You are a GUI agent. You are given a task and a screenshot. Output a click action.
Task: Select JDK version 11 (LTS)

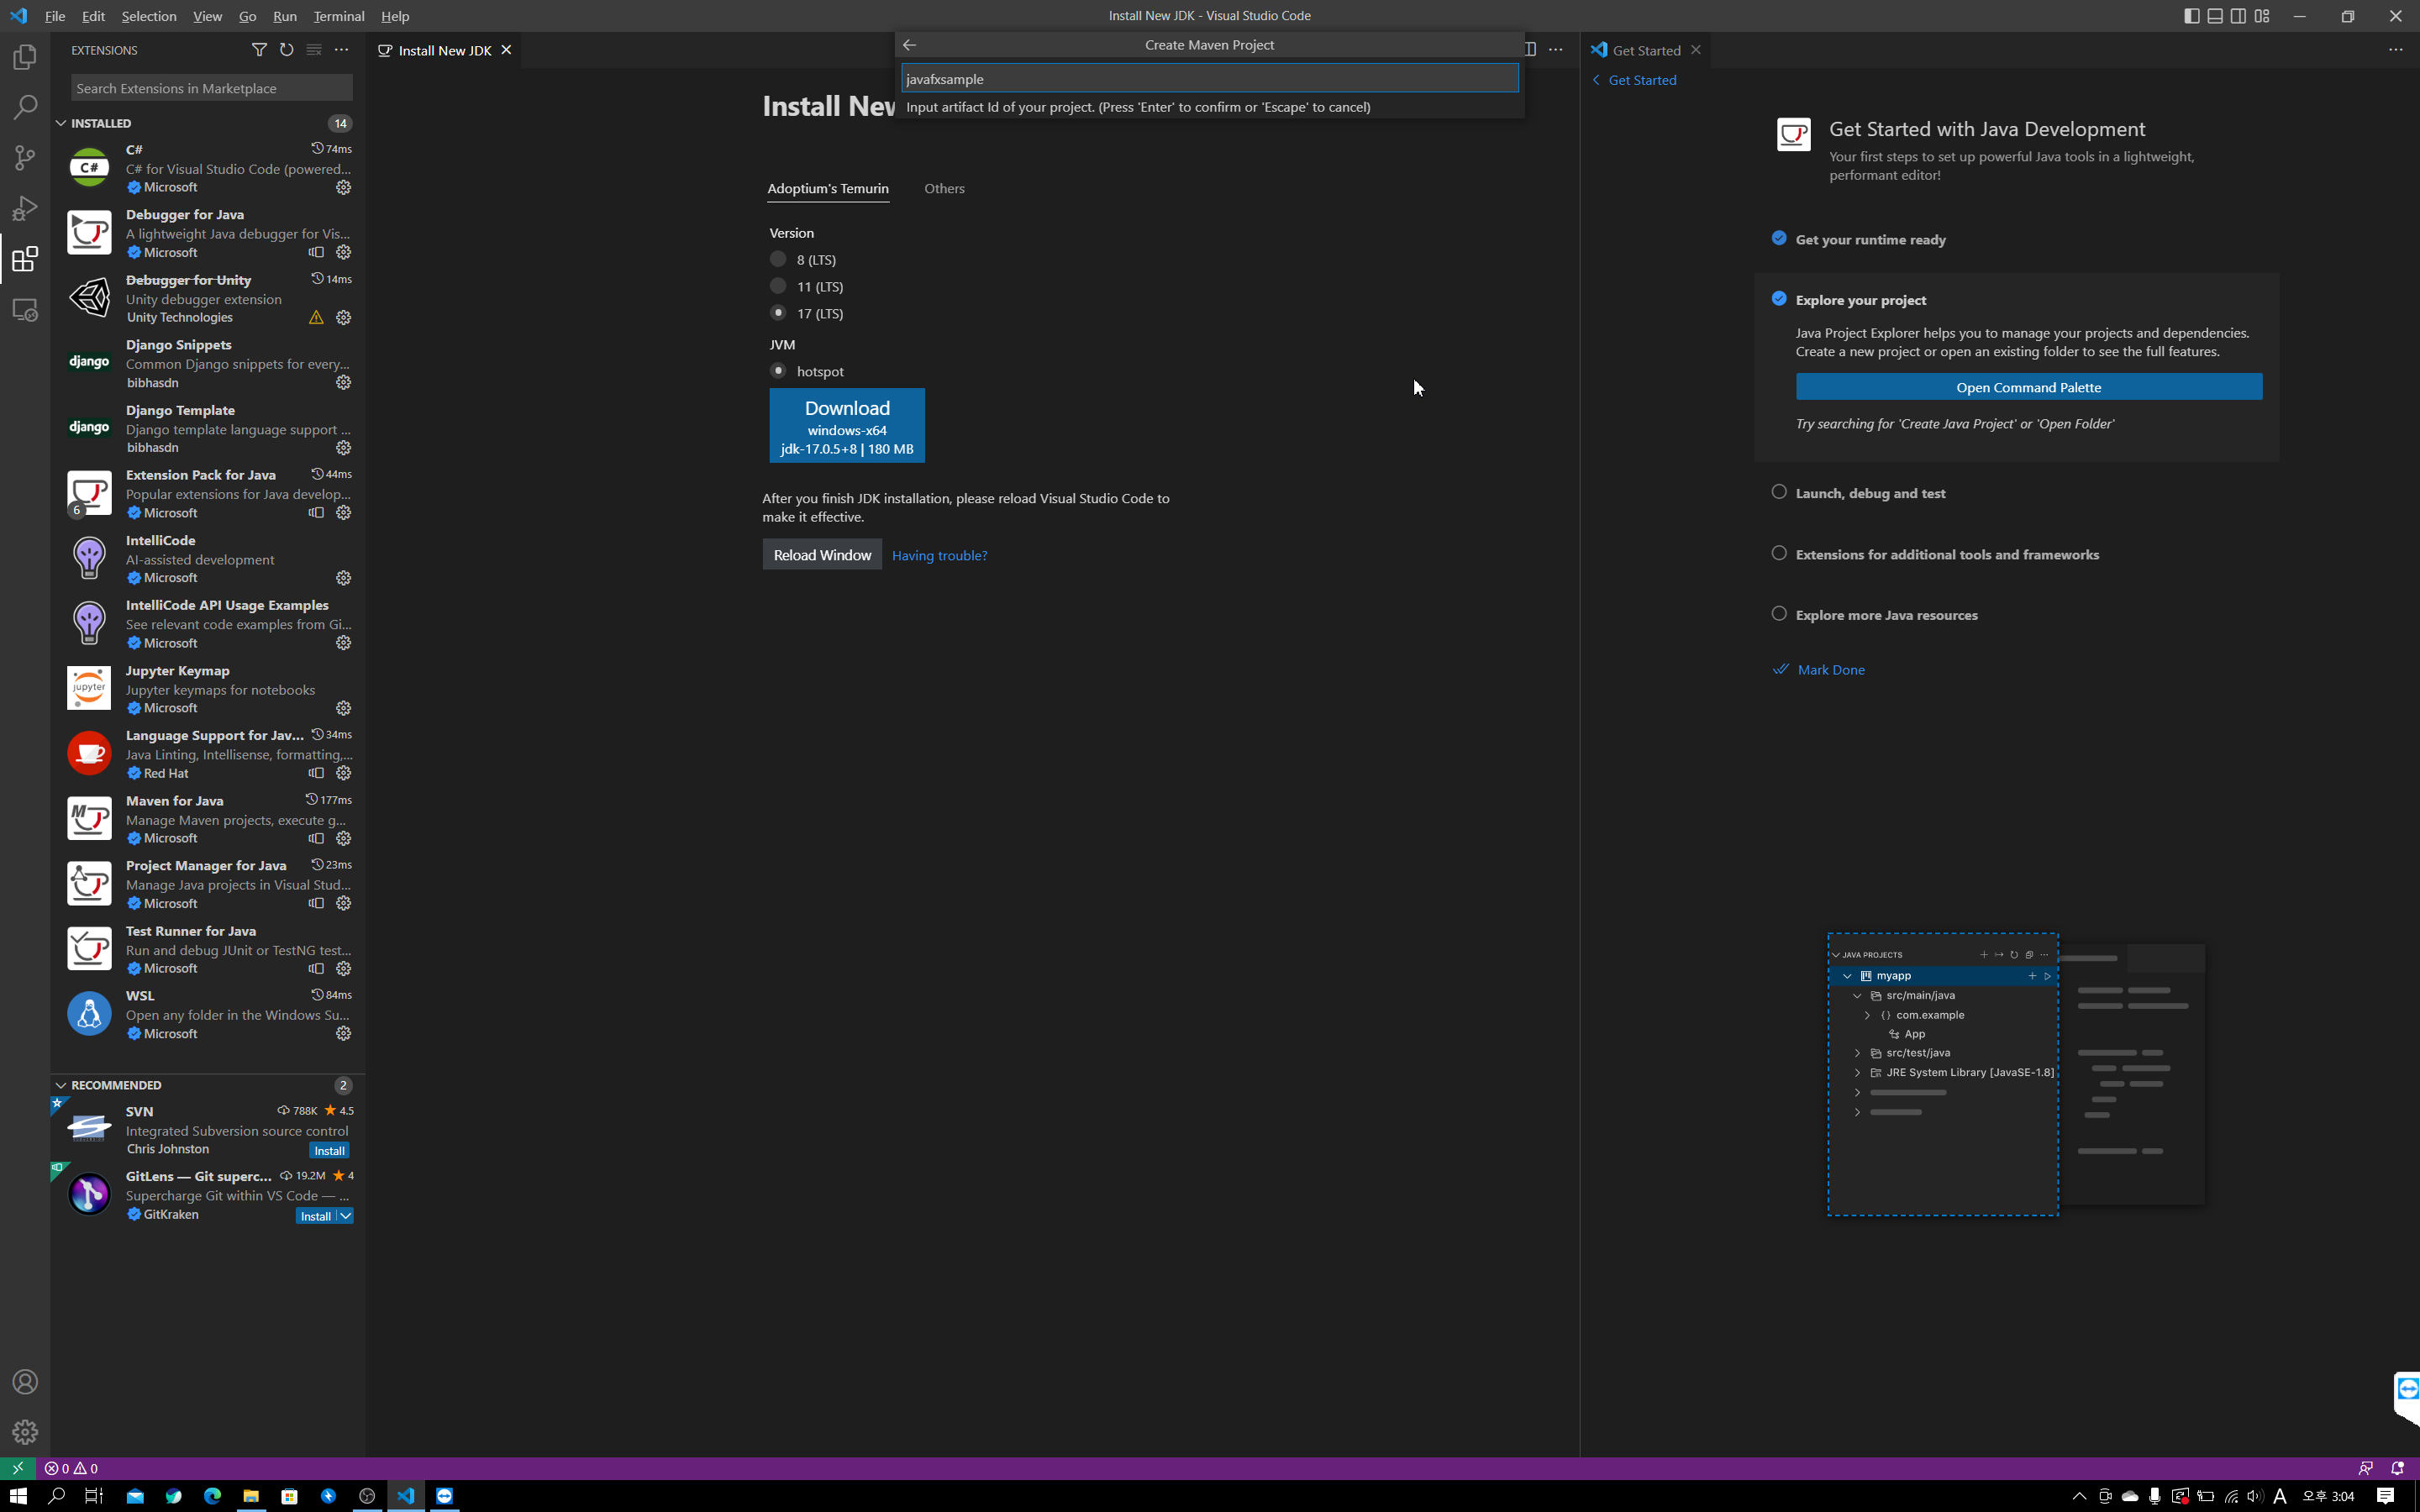click(778, 286)
